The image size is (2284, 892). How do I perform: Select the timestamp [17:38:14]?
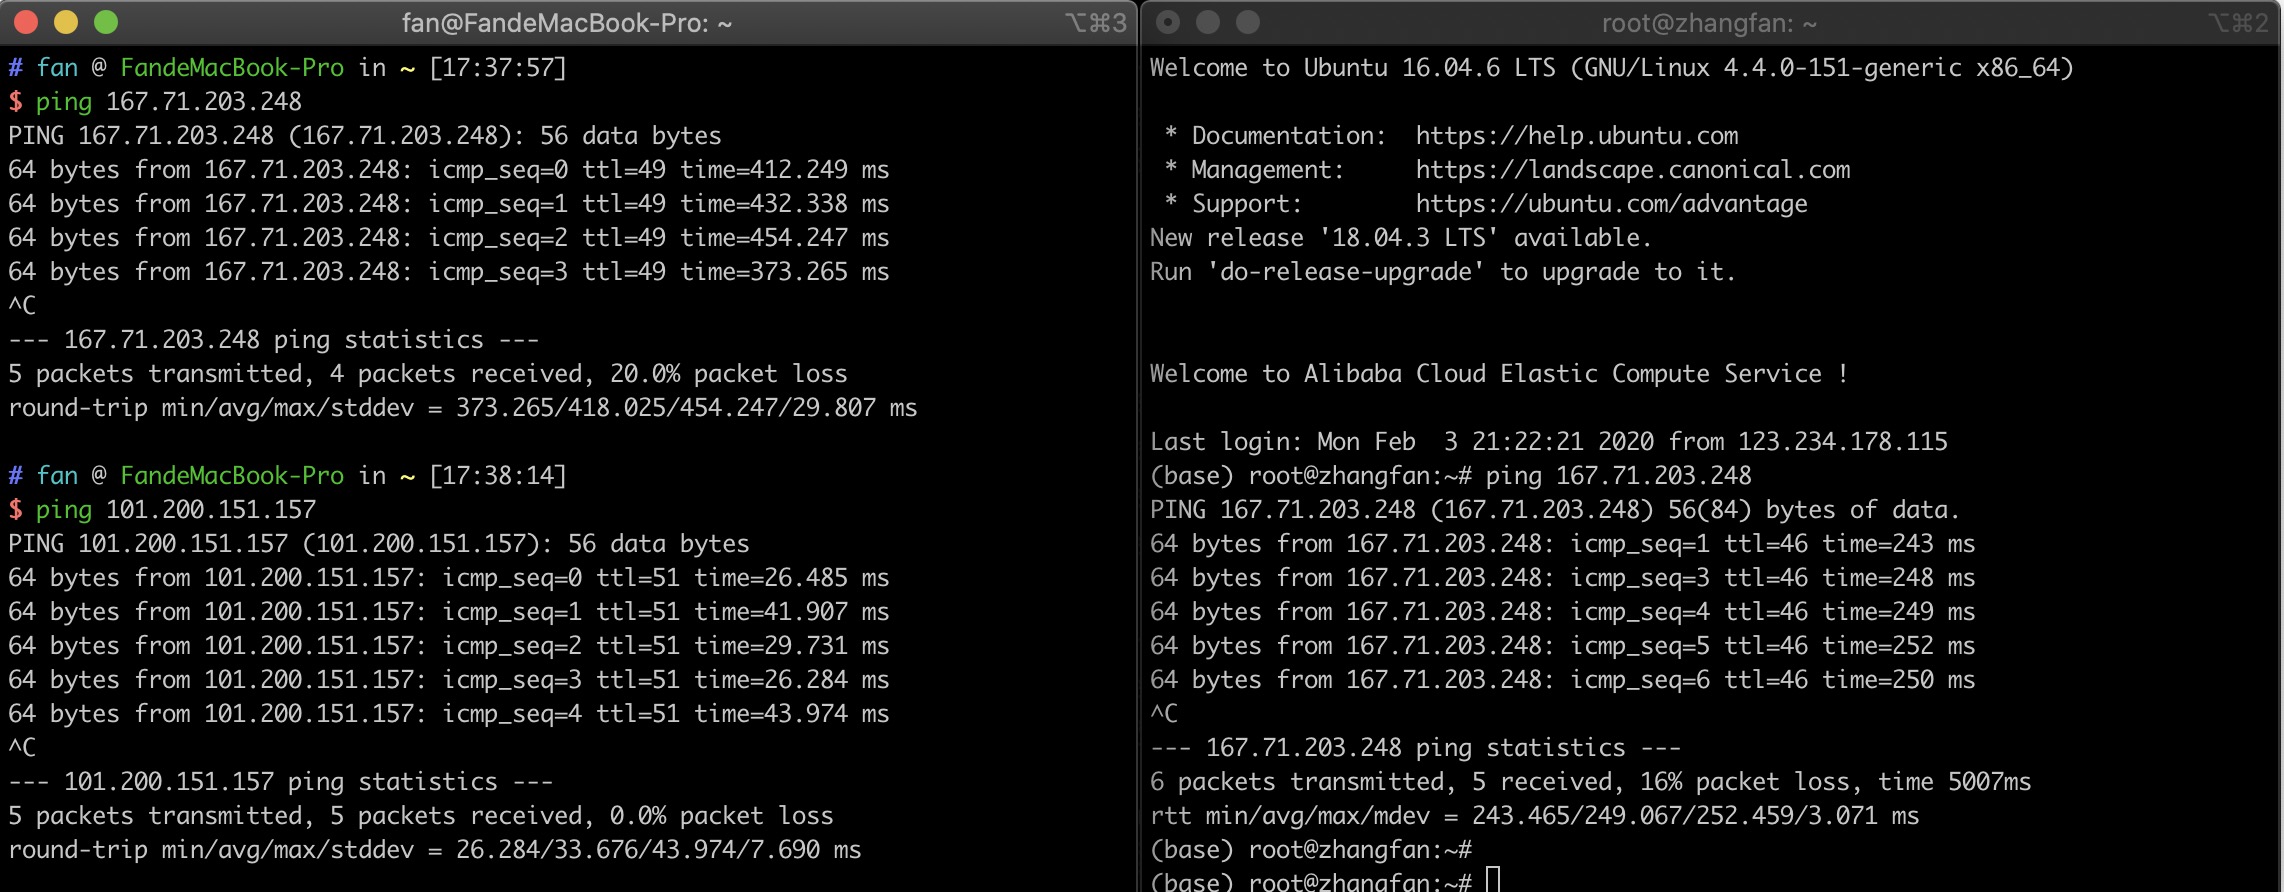[x=498, y=475]
